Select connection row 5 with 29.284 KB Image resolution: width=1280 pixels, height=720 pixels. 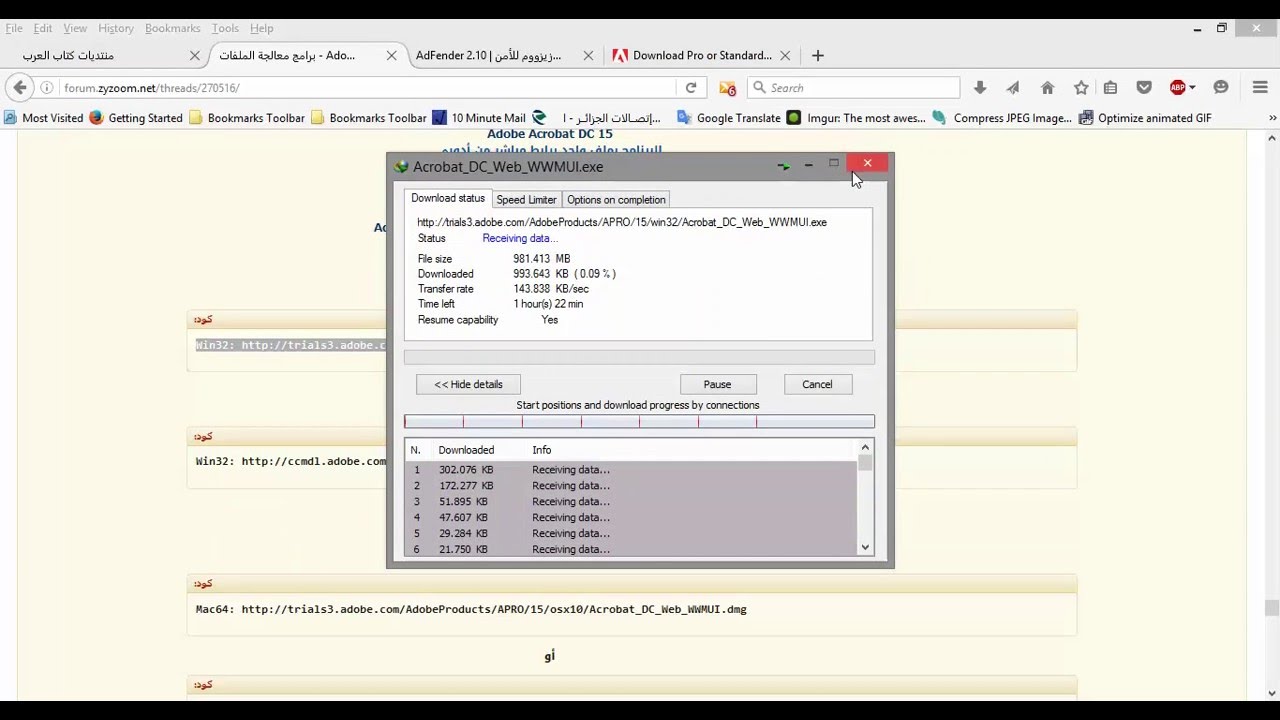pos(631,534)
